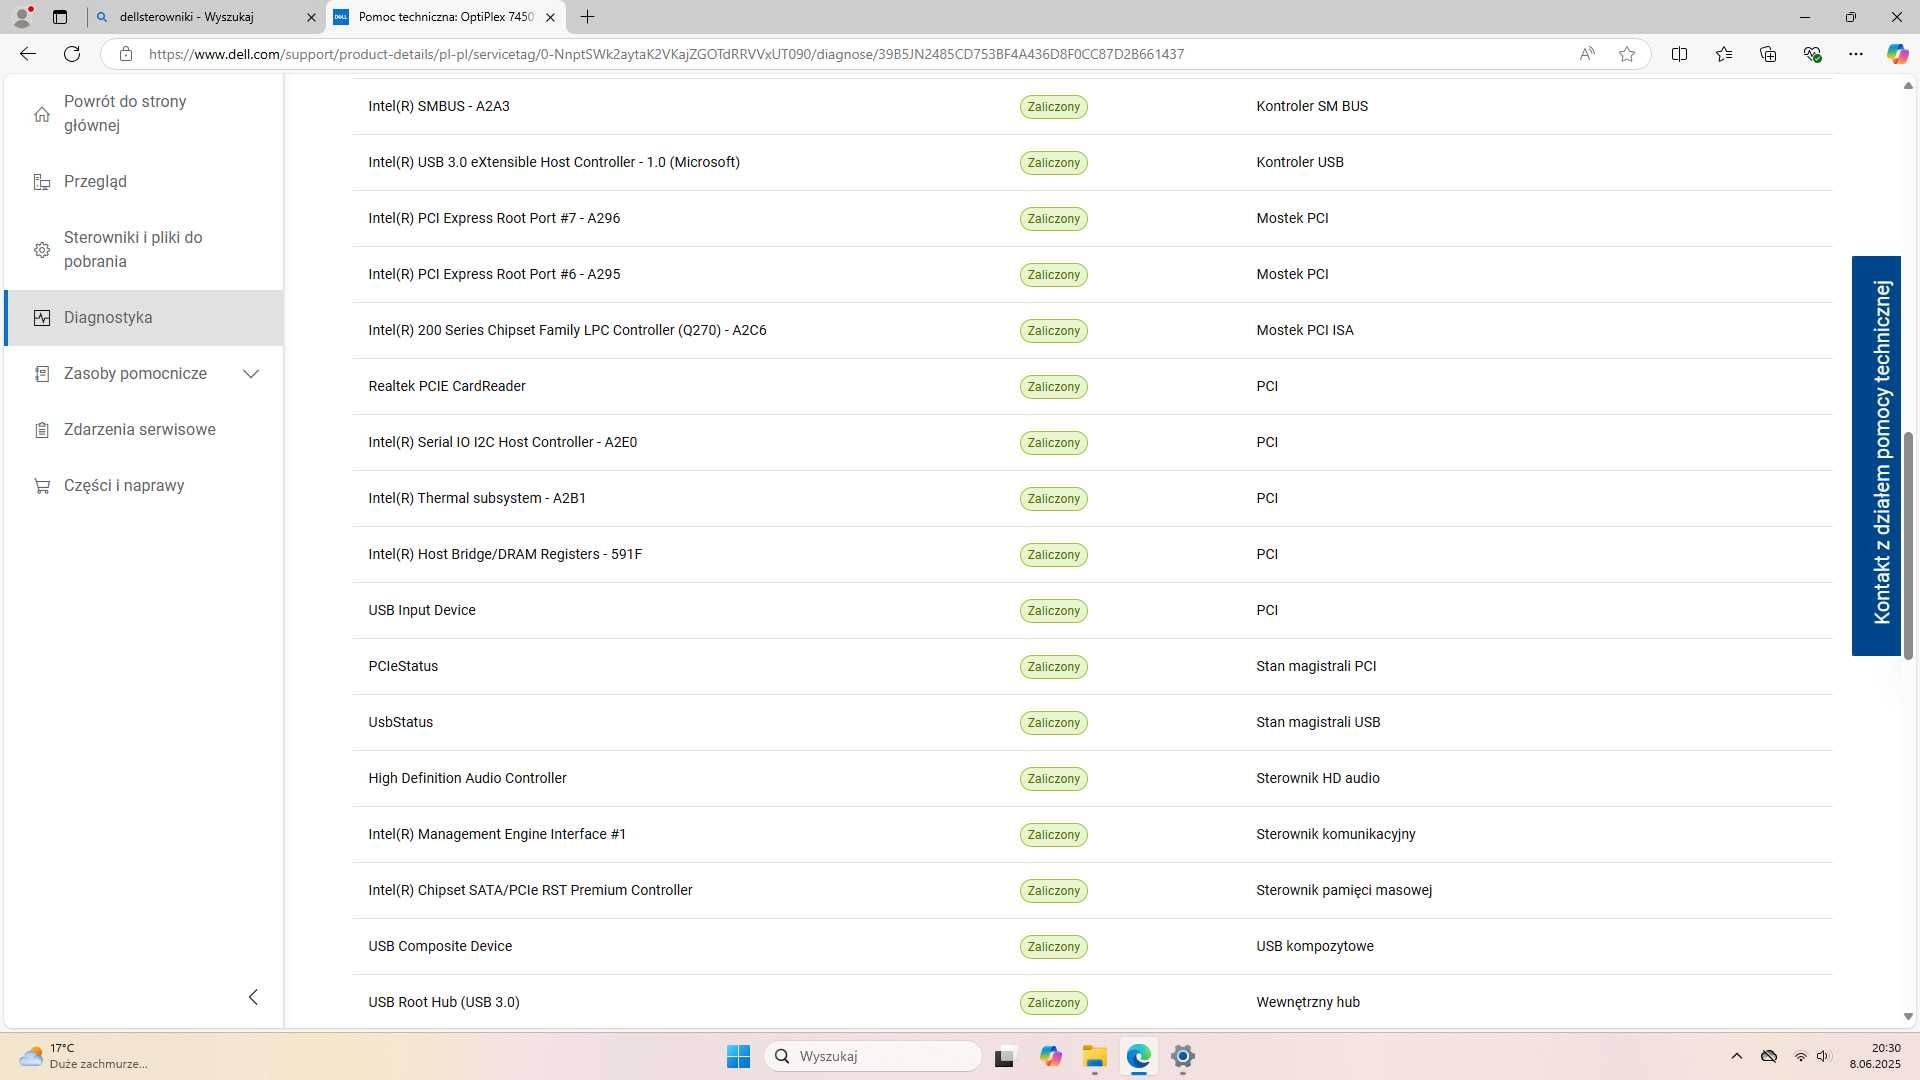
Task: View site information lock icon
Action: click(125, 54)
